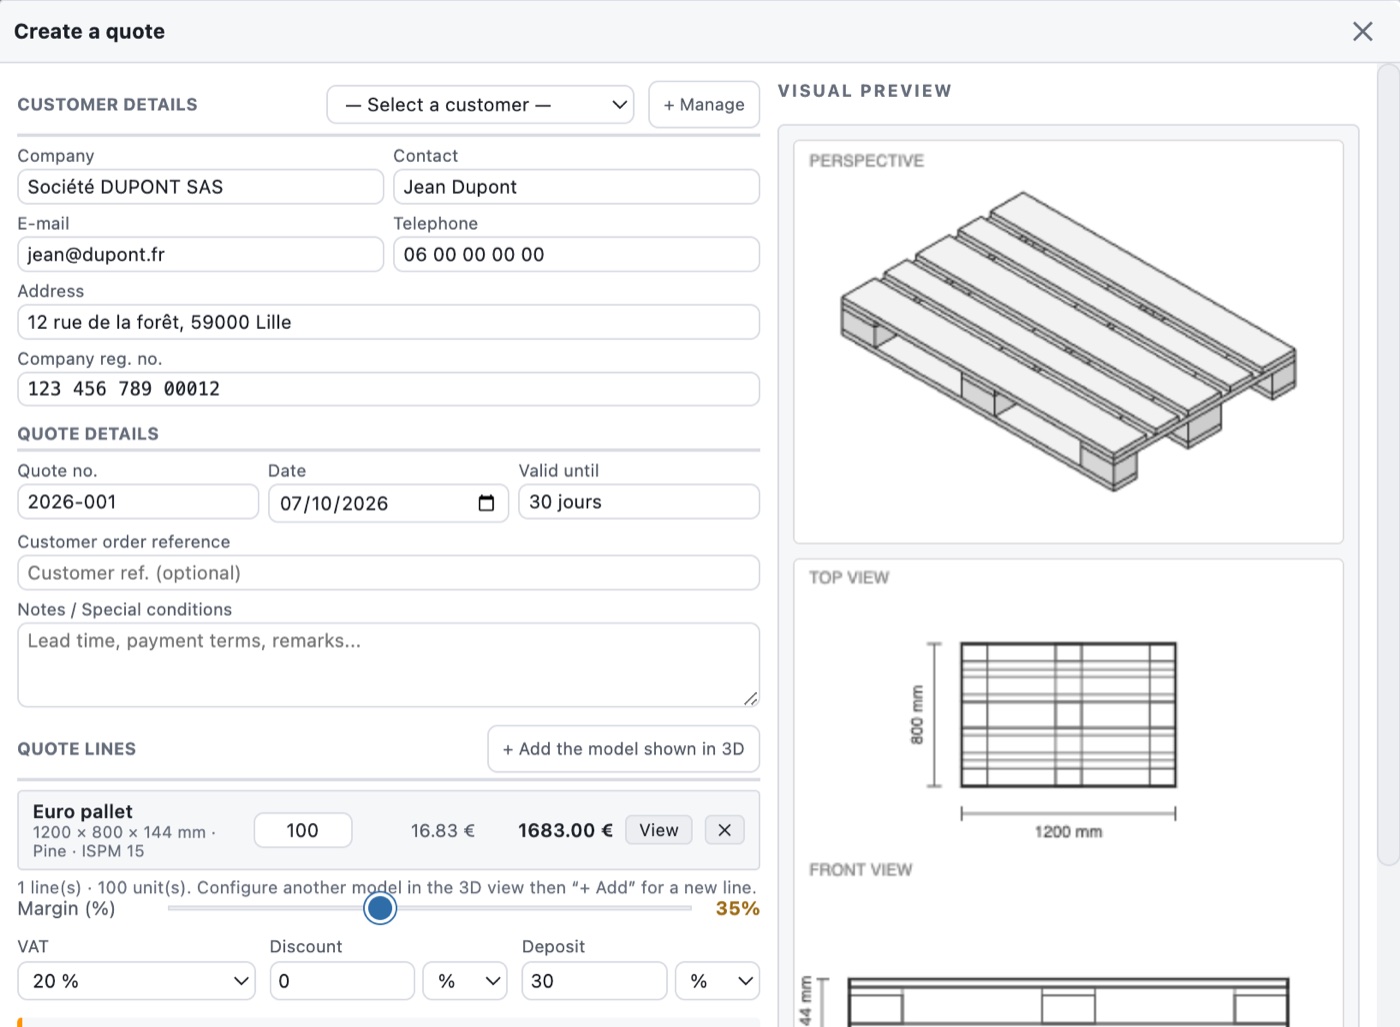This screenshot has width=1400, height=1027.
Task: Open the VAT 20 % dropdown
Action: pyautogui.click(x=137, y=981)
